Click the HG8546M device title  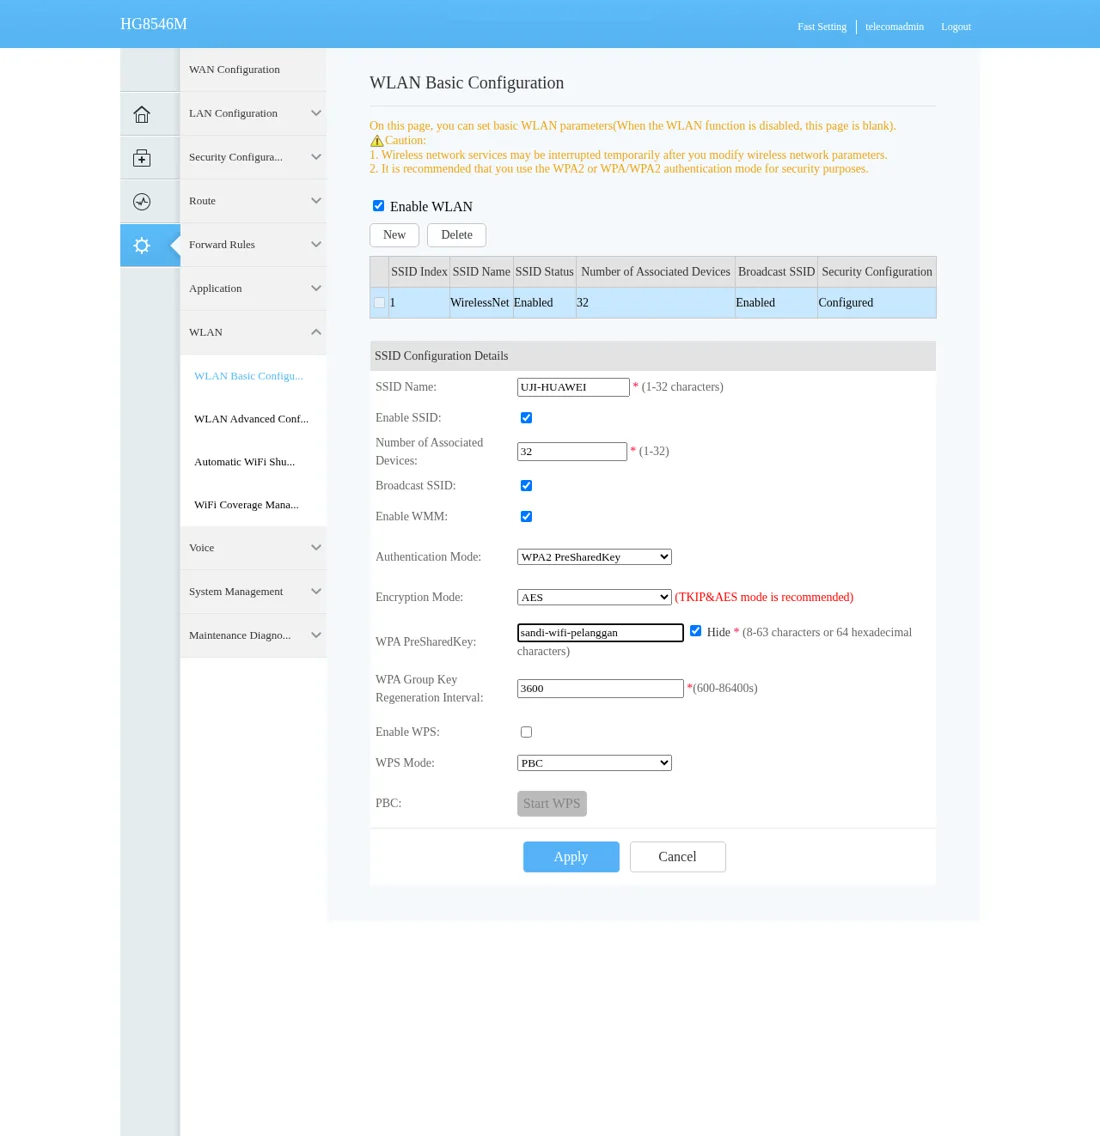154,24
